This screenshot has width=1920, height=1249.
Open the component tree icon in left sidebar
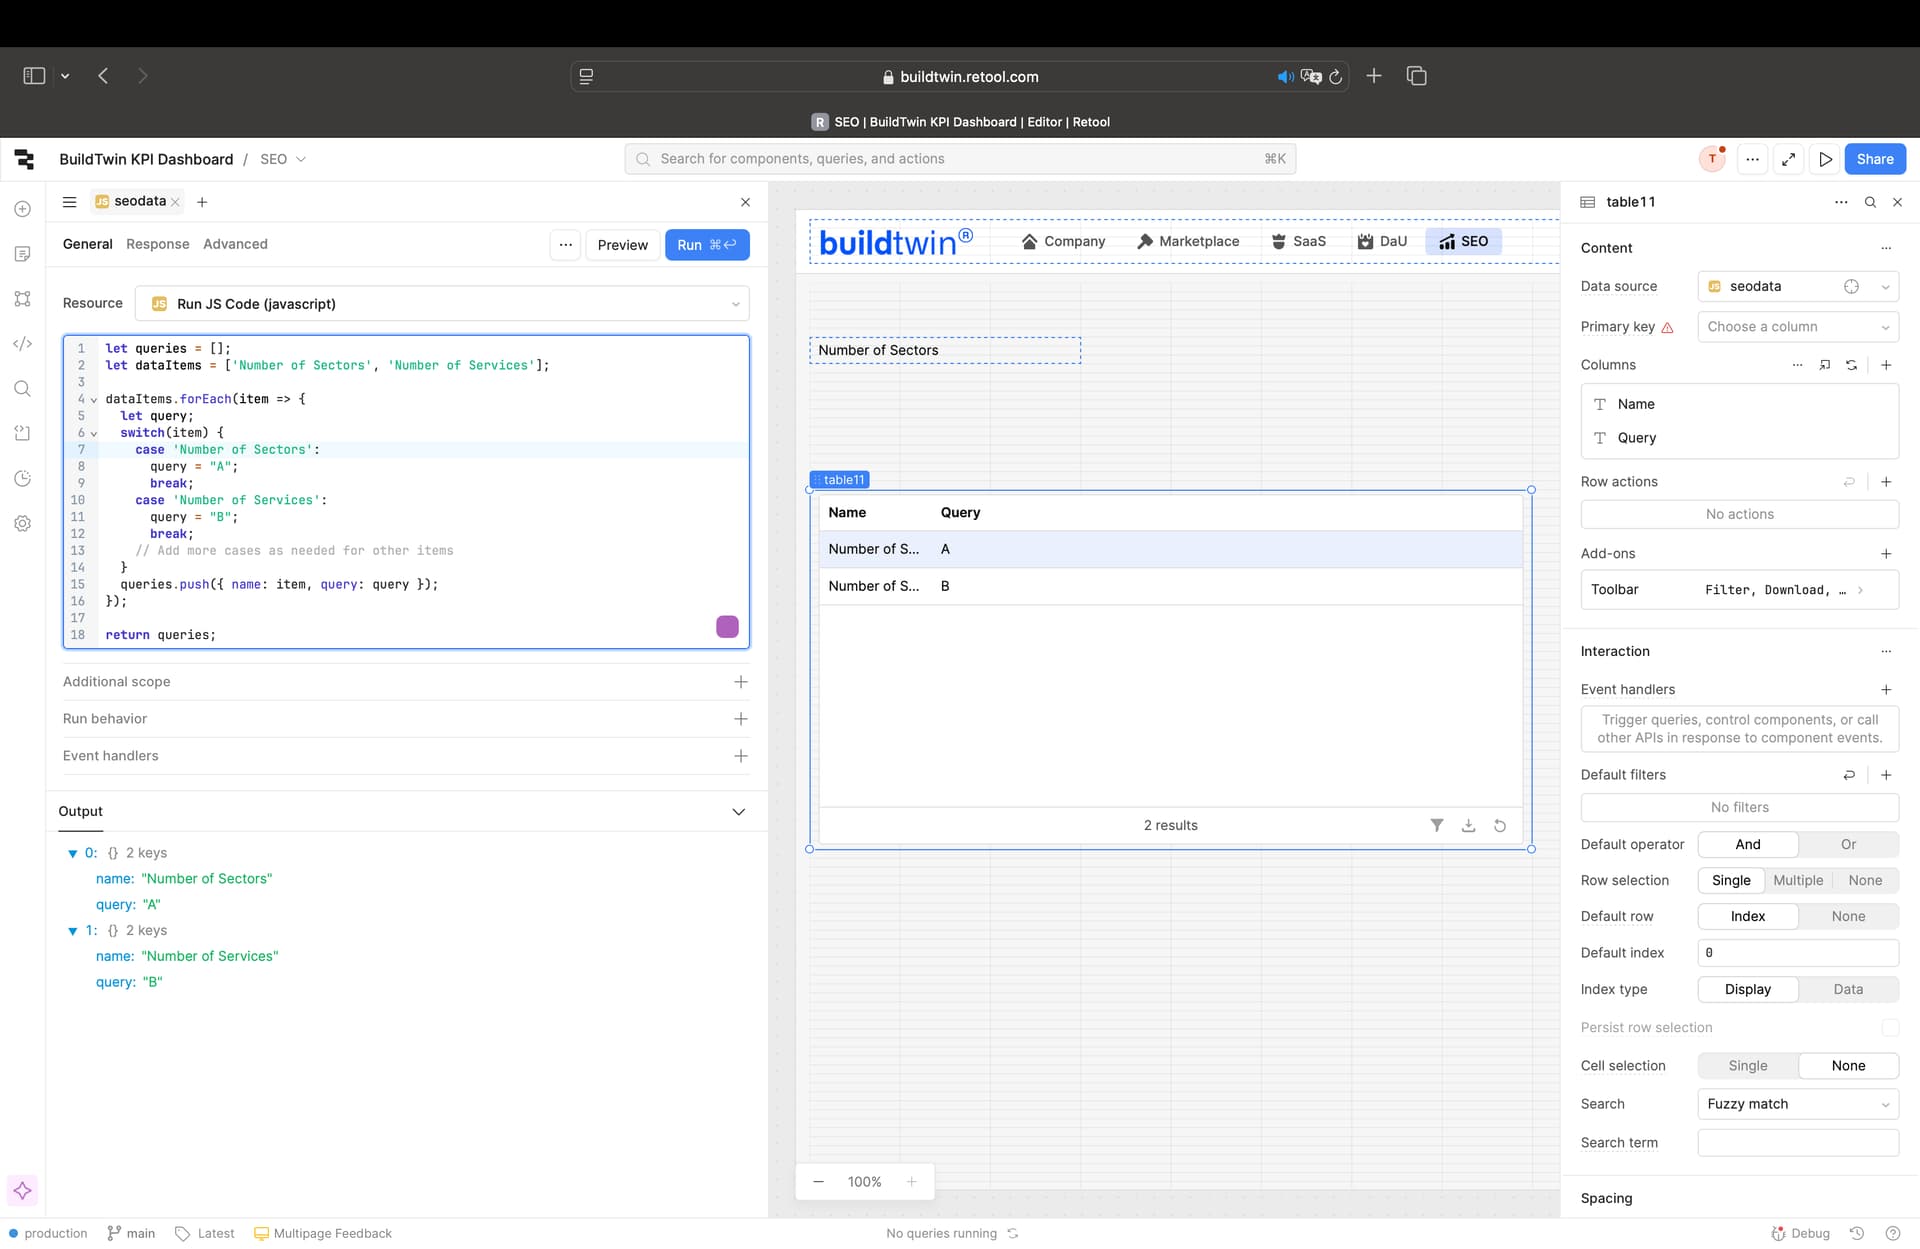pos(22,299)
